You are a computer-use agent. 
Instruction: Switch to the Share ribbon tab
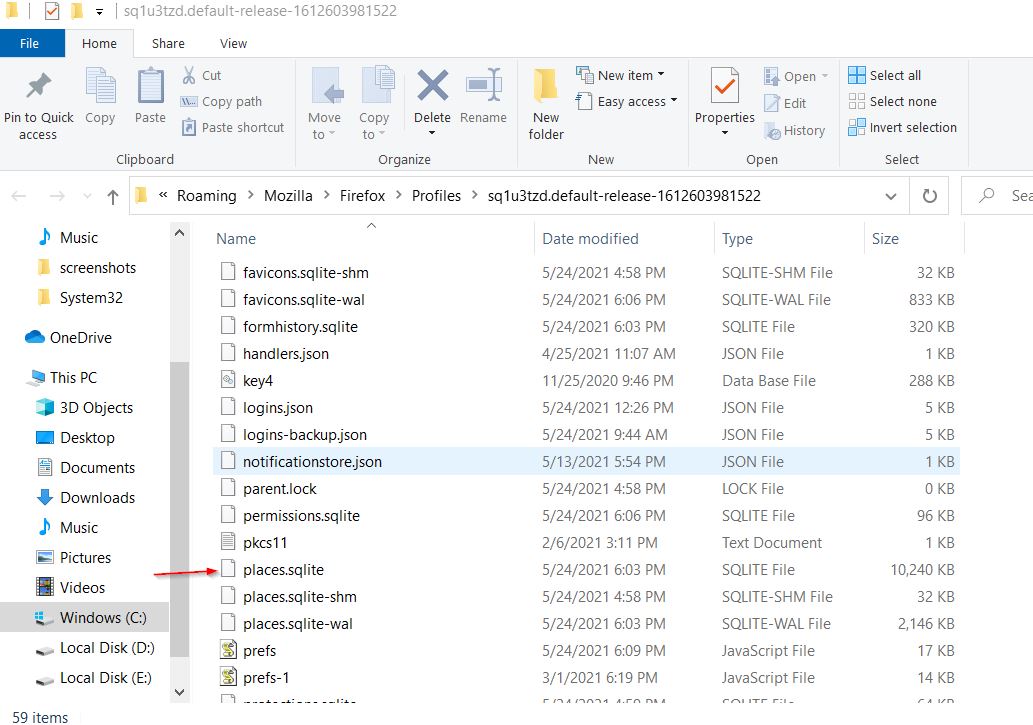pyautogui.click(x=168, y=44)
